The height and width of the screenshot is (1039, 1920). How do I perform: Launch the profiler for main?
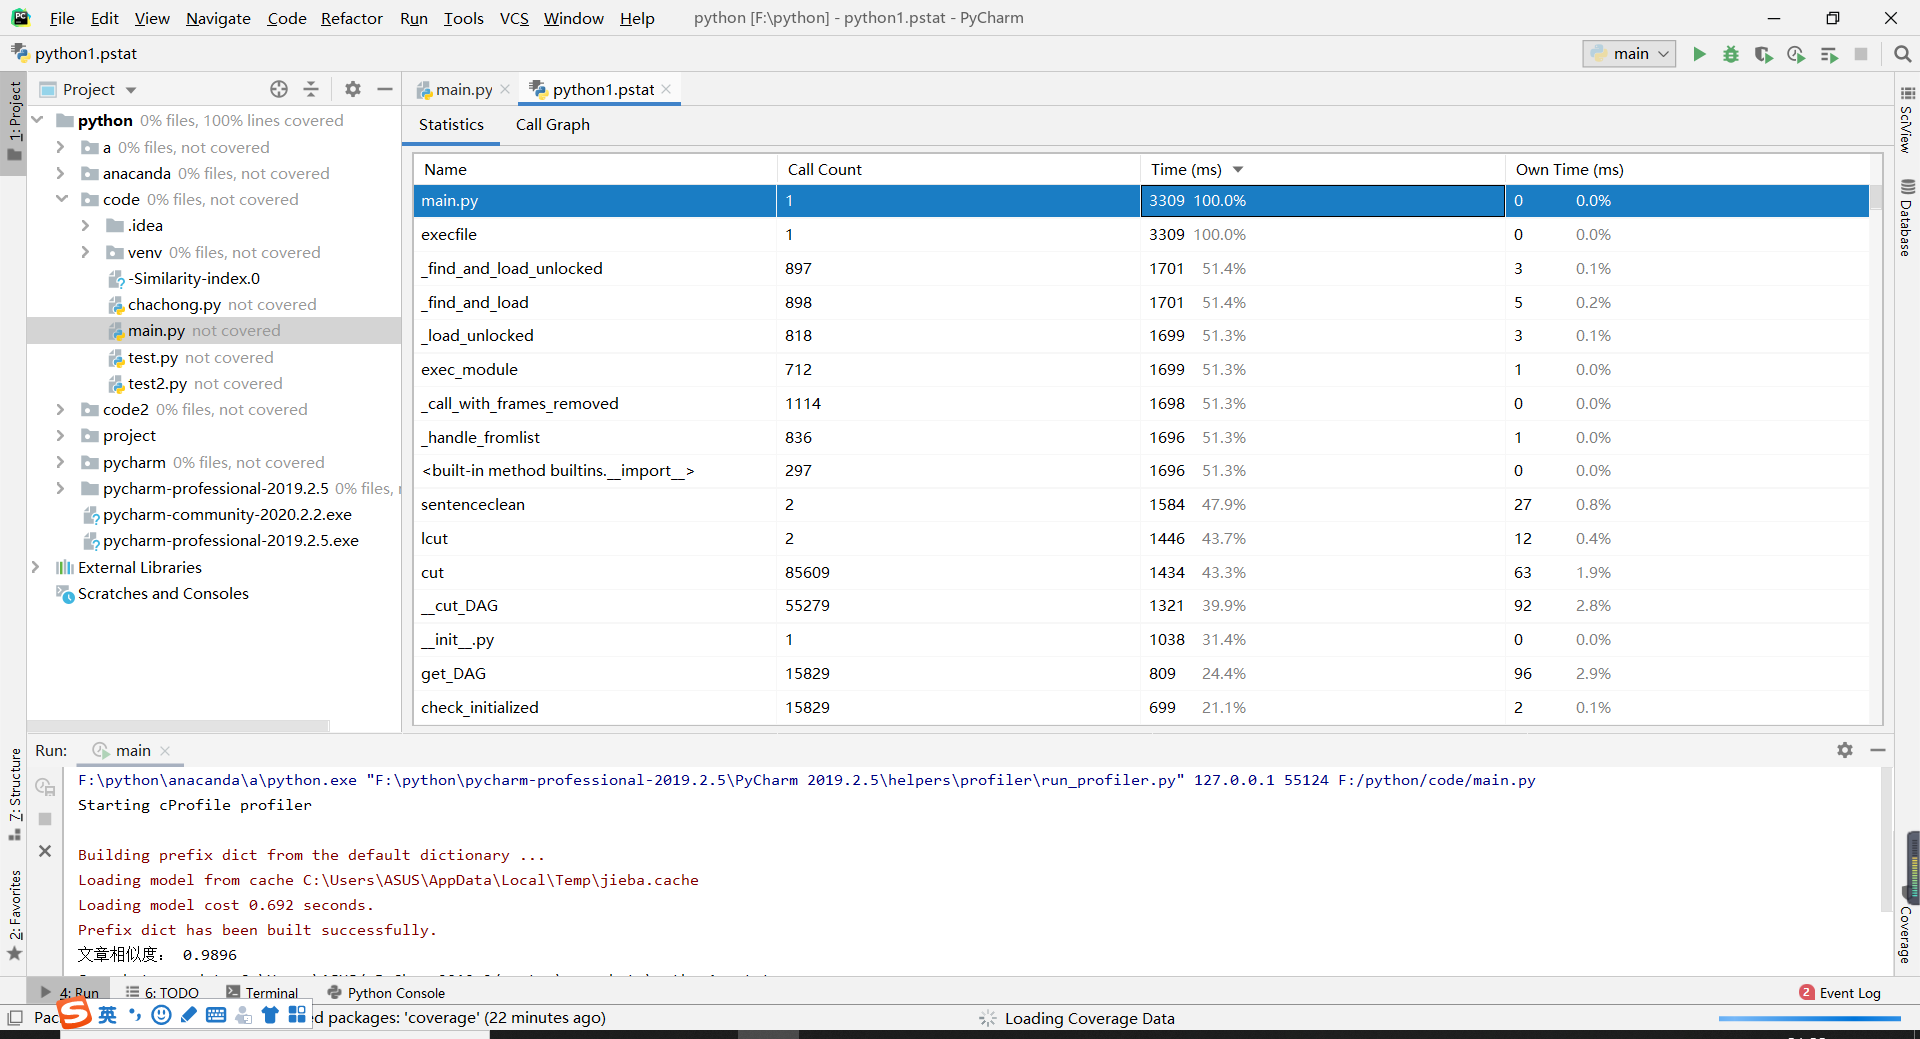[x=1796, y=54]
